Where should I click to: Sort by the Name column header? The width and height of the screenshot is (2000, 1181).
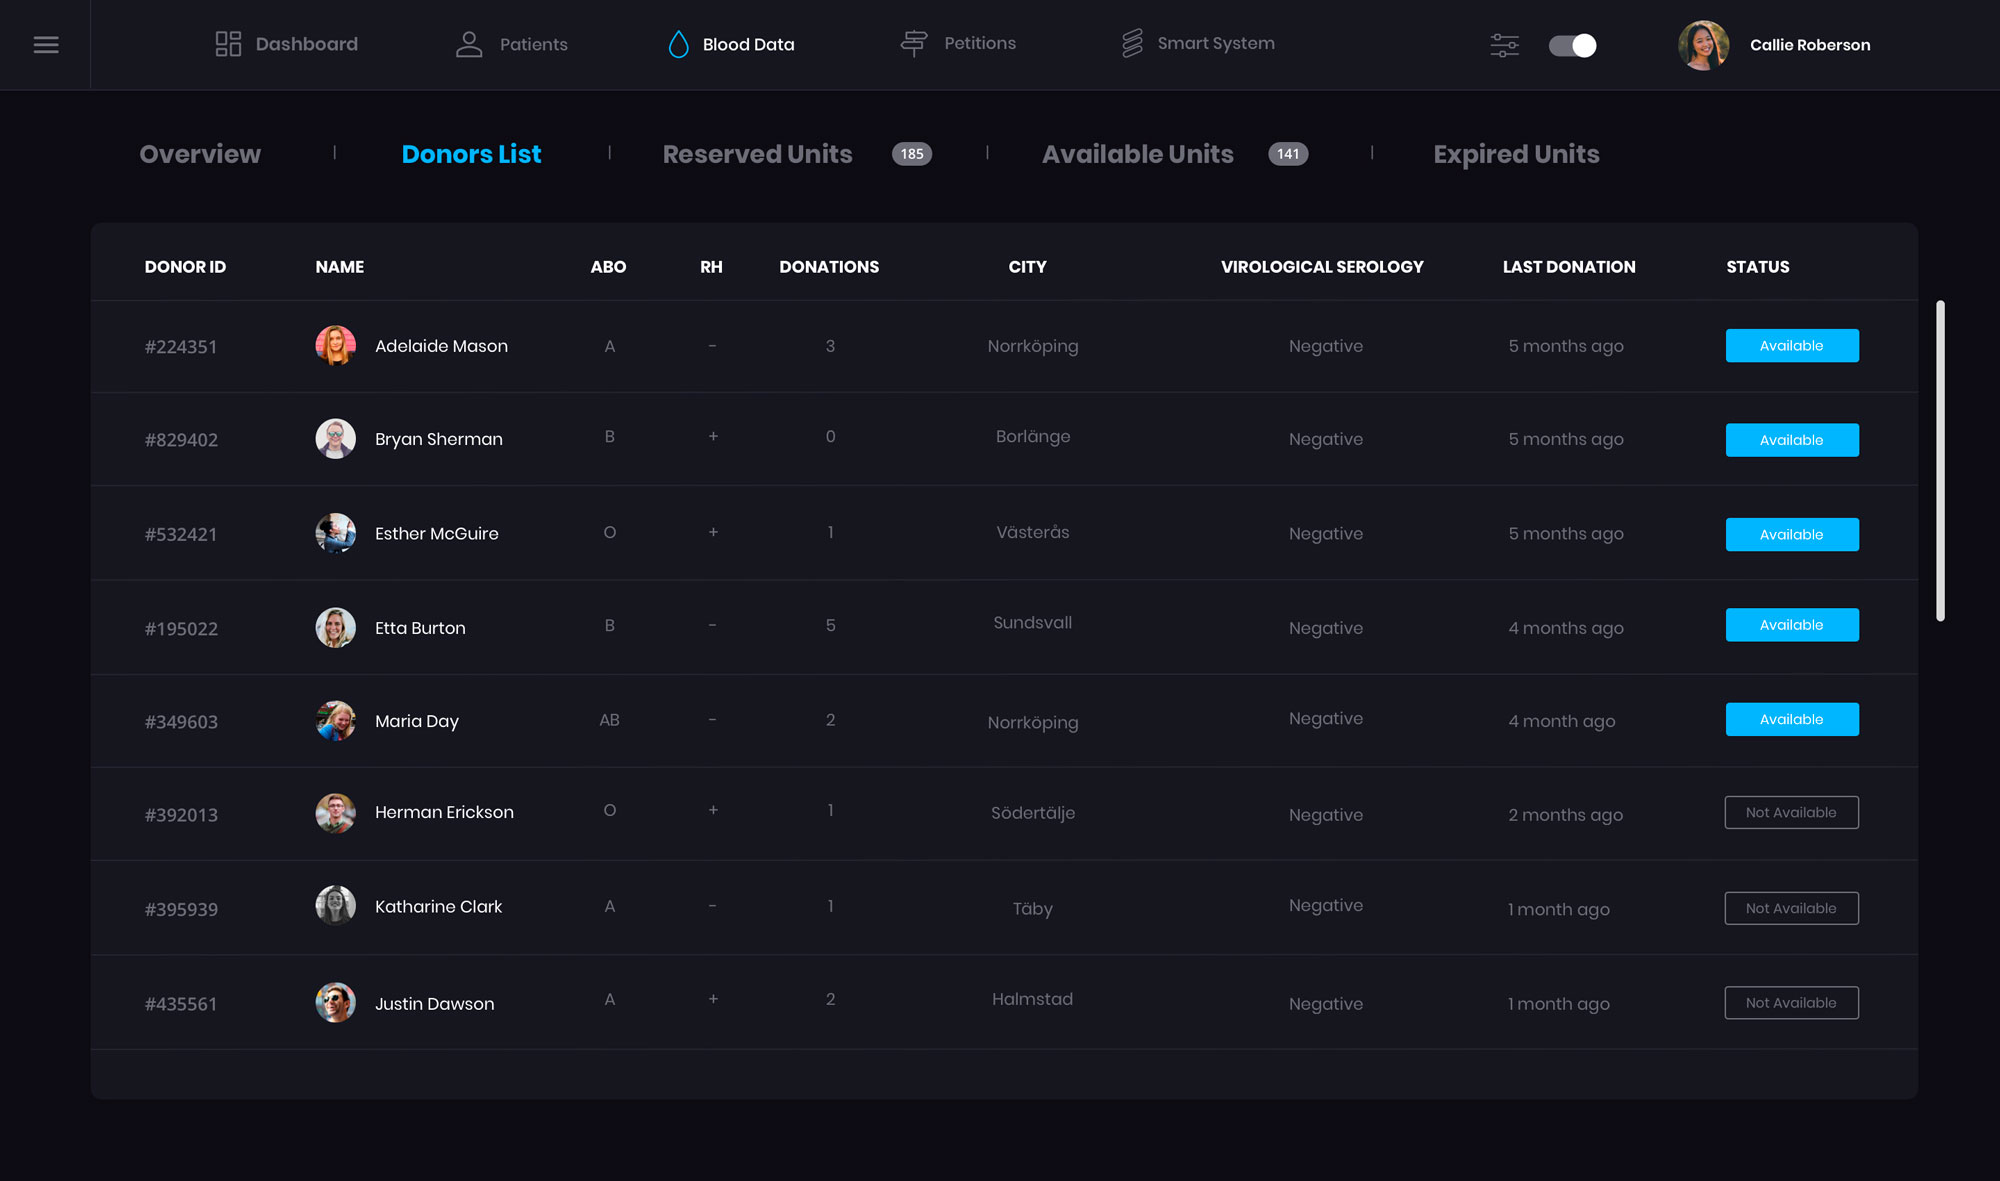pyautogui.click(x=340, y=267)
